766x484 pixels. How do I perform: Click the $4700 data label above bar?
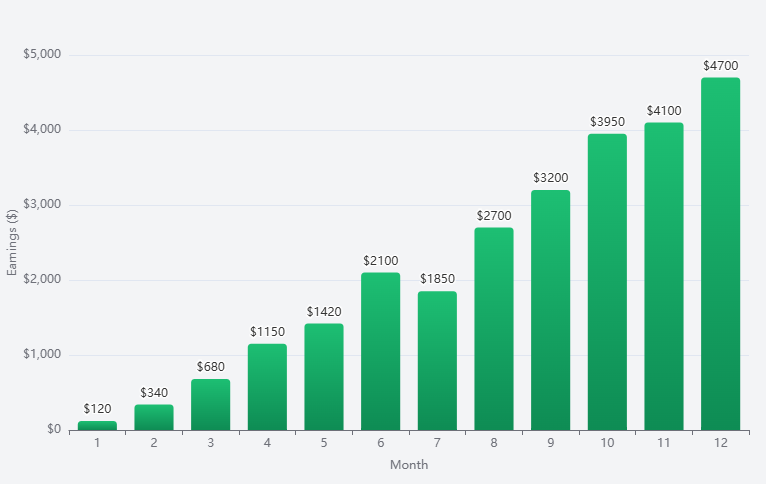(721, 66)
